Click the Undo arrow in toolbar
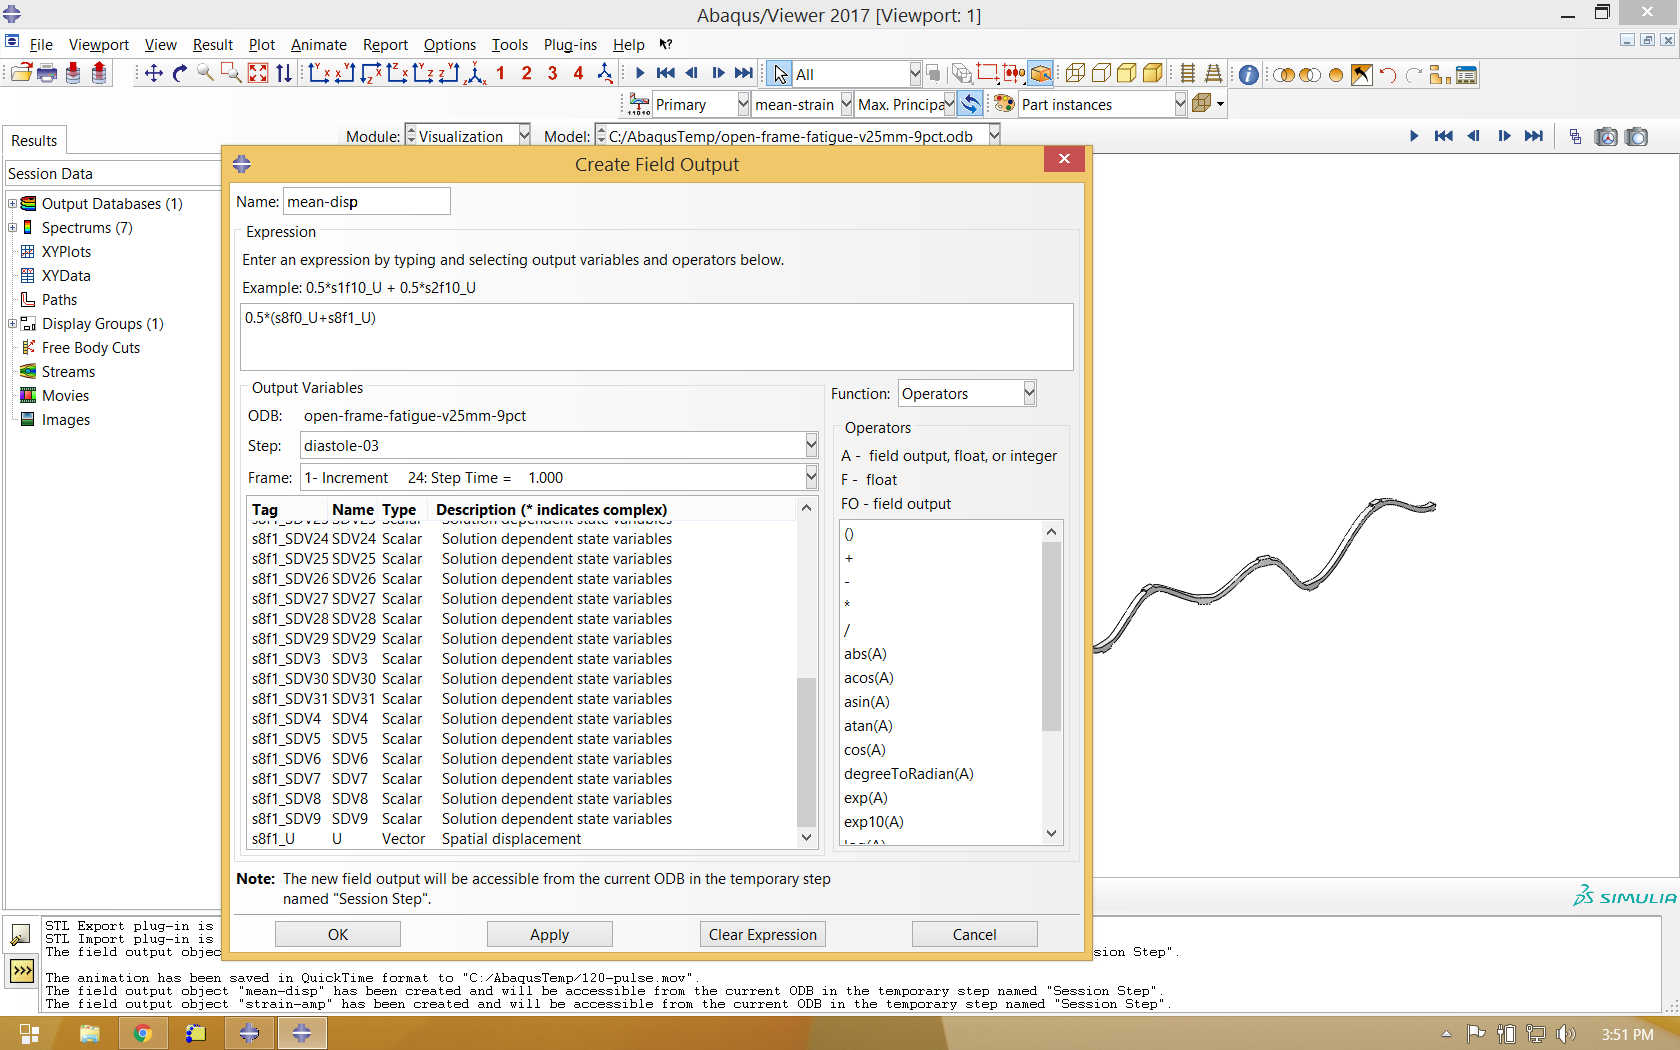This screenshot has height=1050, width=1680. click(1388, 74)
